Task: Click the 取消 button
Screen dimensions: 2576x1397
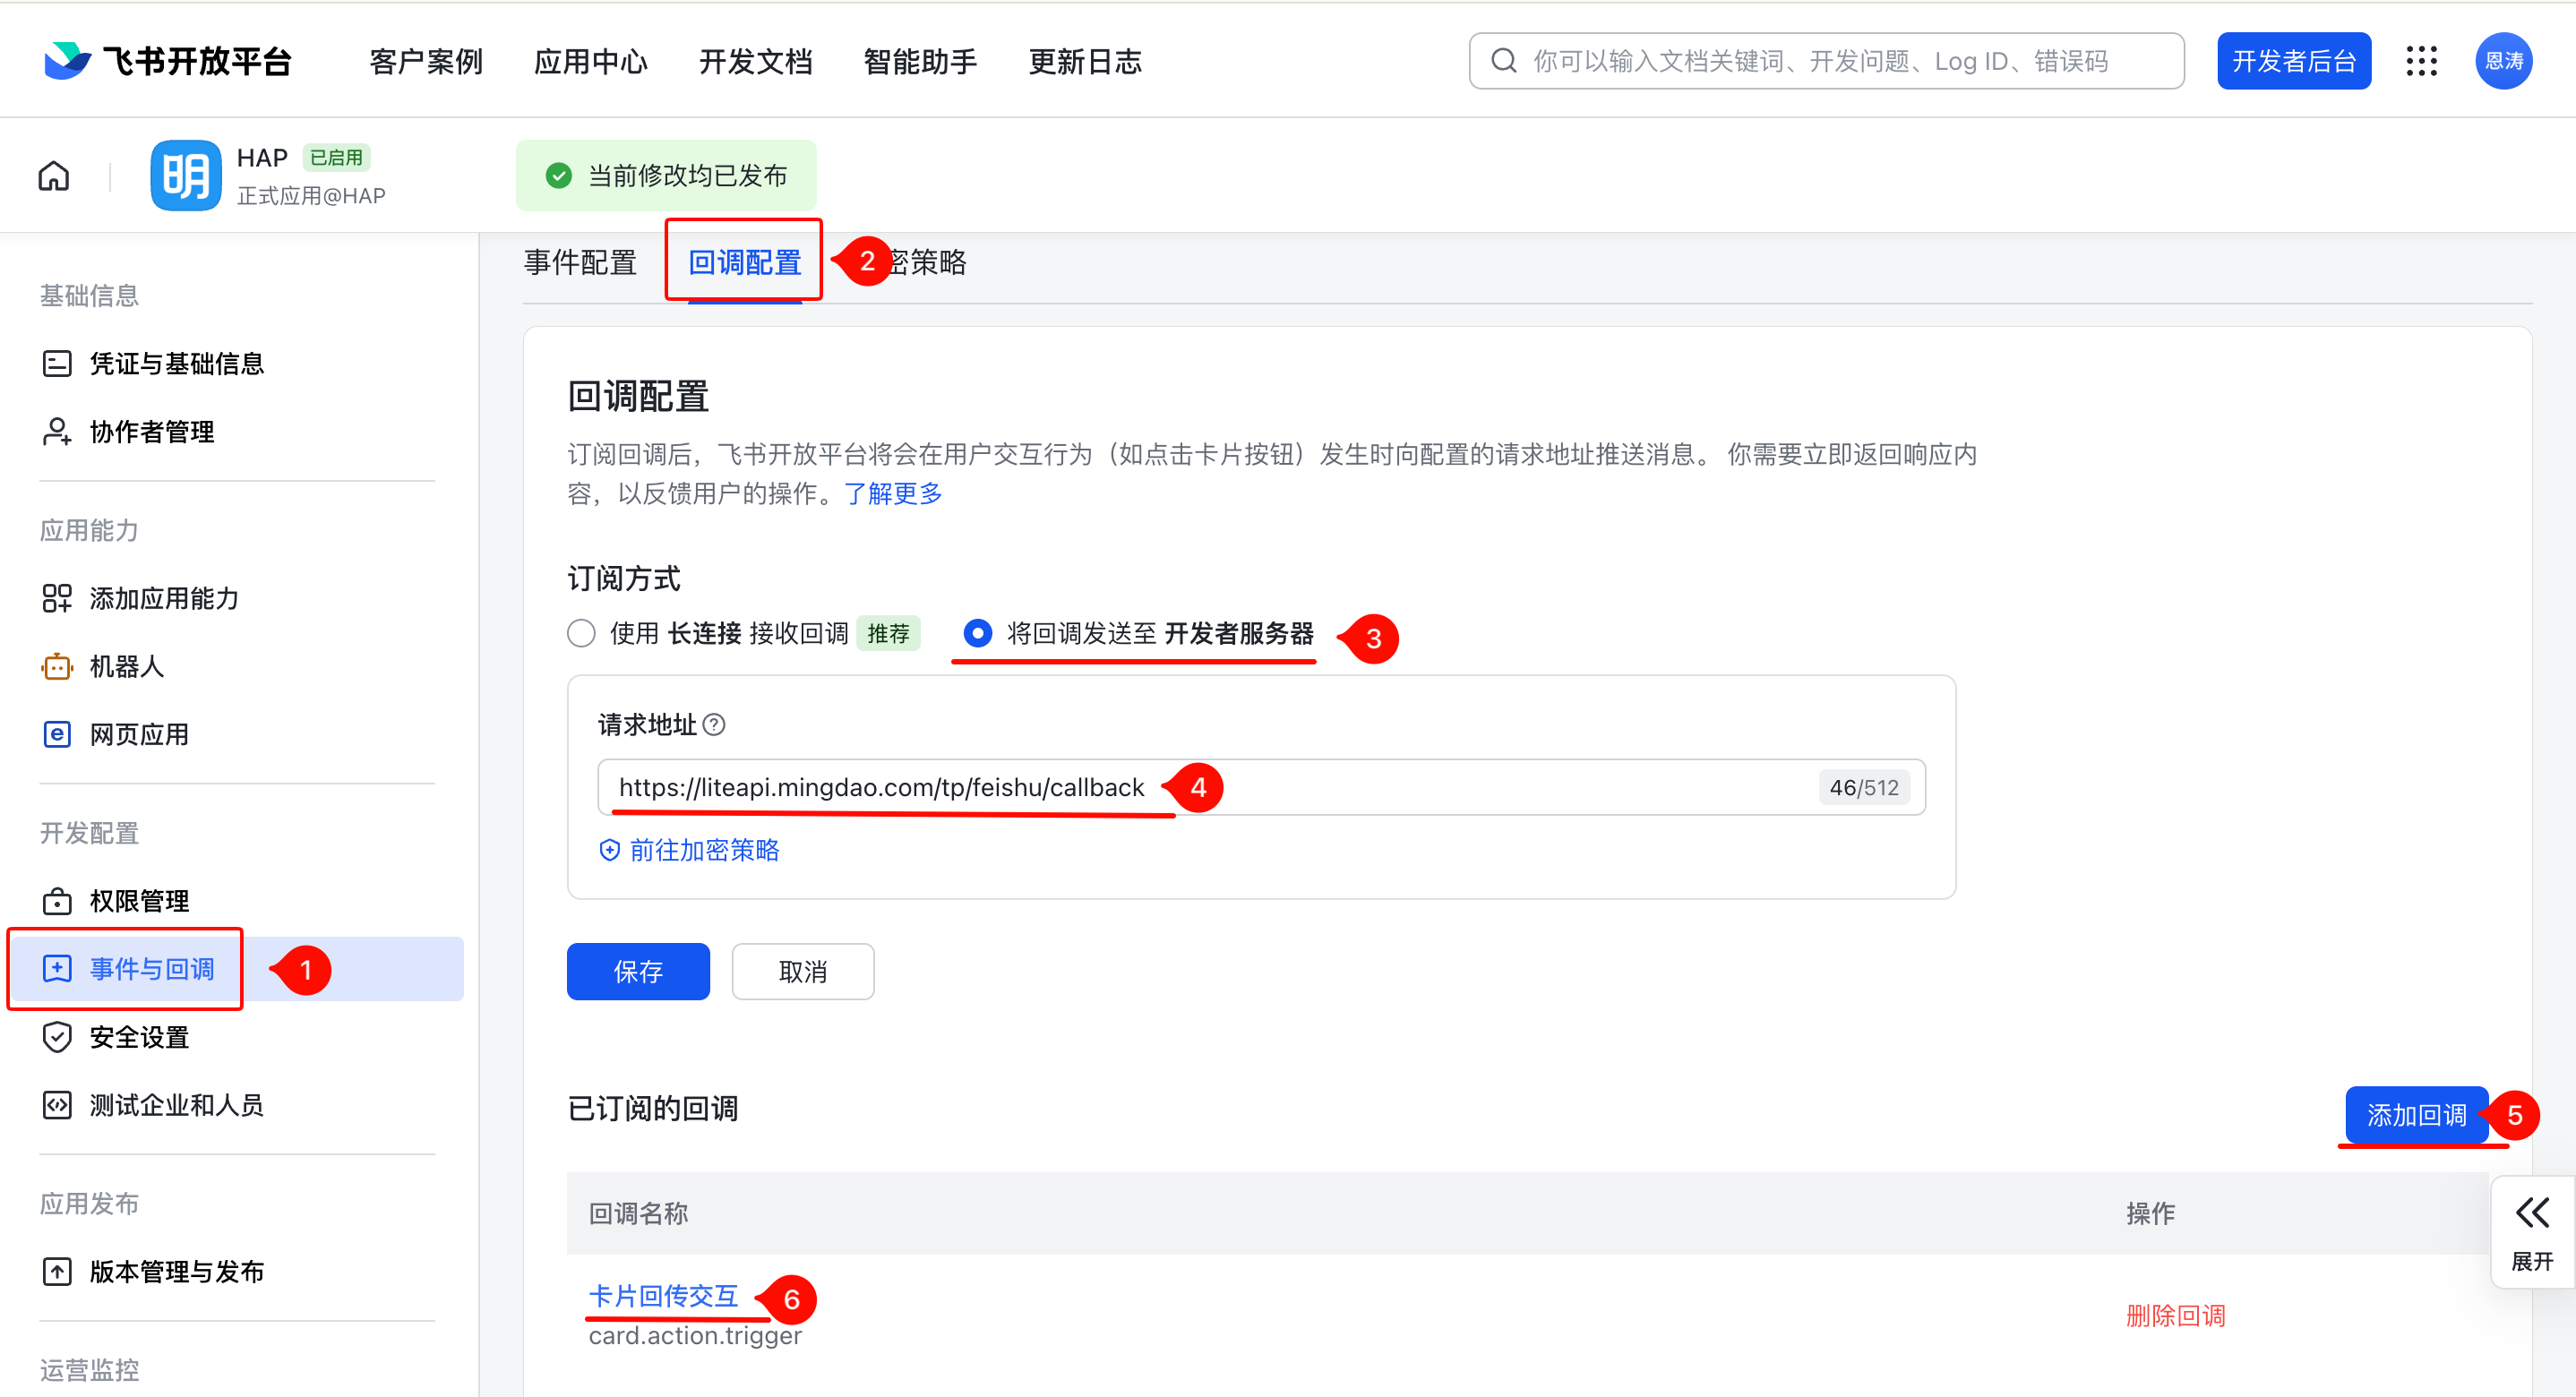Action: [x=803, y=971]
